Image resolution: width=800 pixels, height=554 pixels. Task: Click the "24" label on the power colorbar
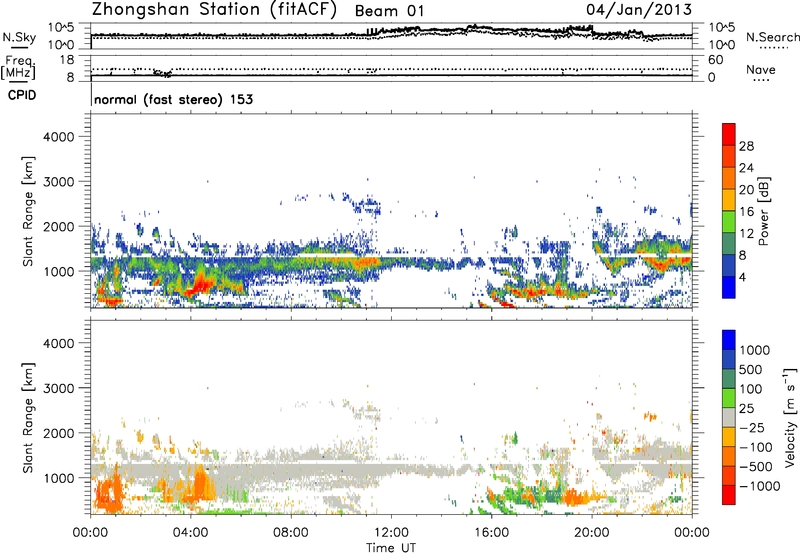click(x=746, y=168)
